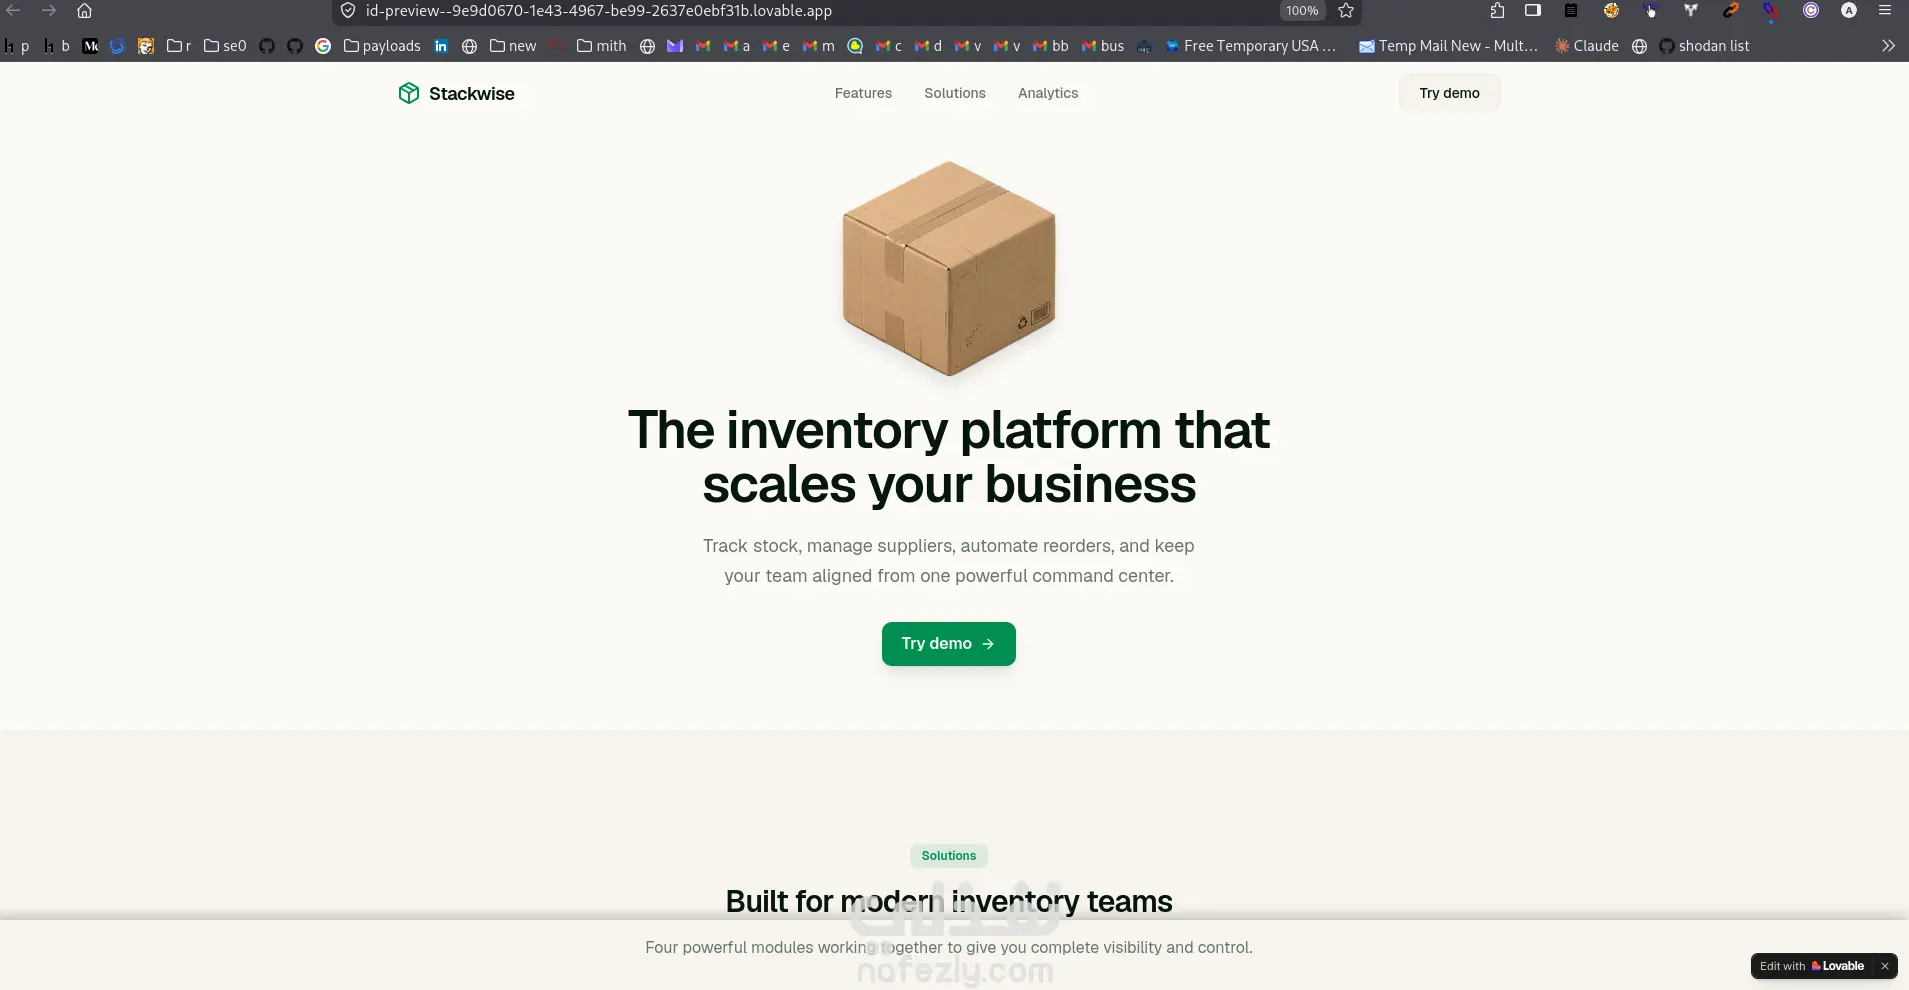
Task: Open the 'se0' bookmark folder
Action: pyautogui.click(x=225, y=46)
